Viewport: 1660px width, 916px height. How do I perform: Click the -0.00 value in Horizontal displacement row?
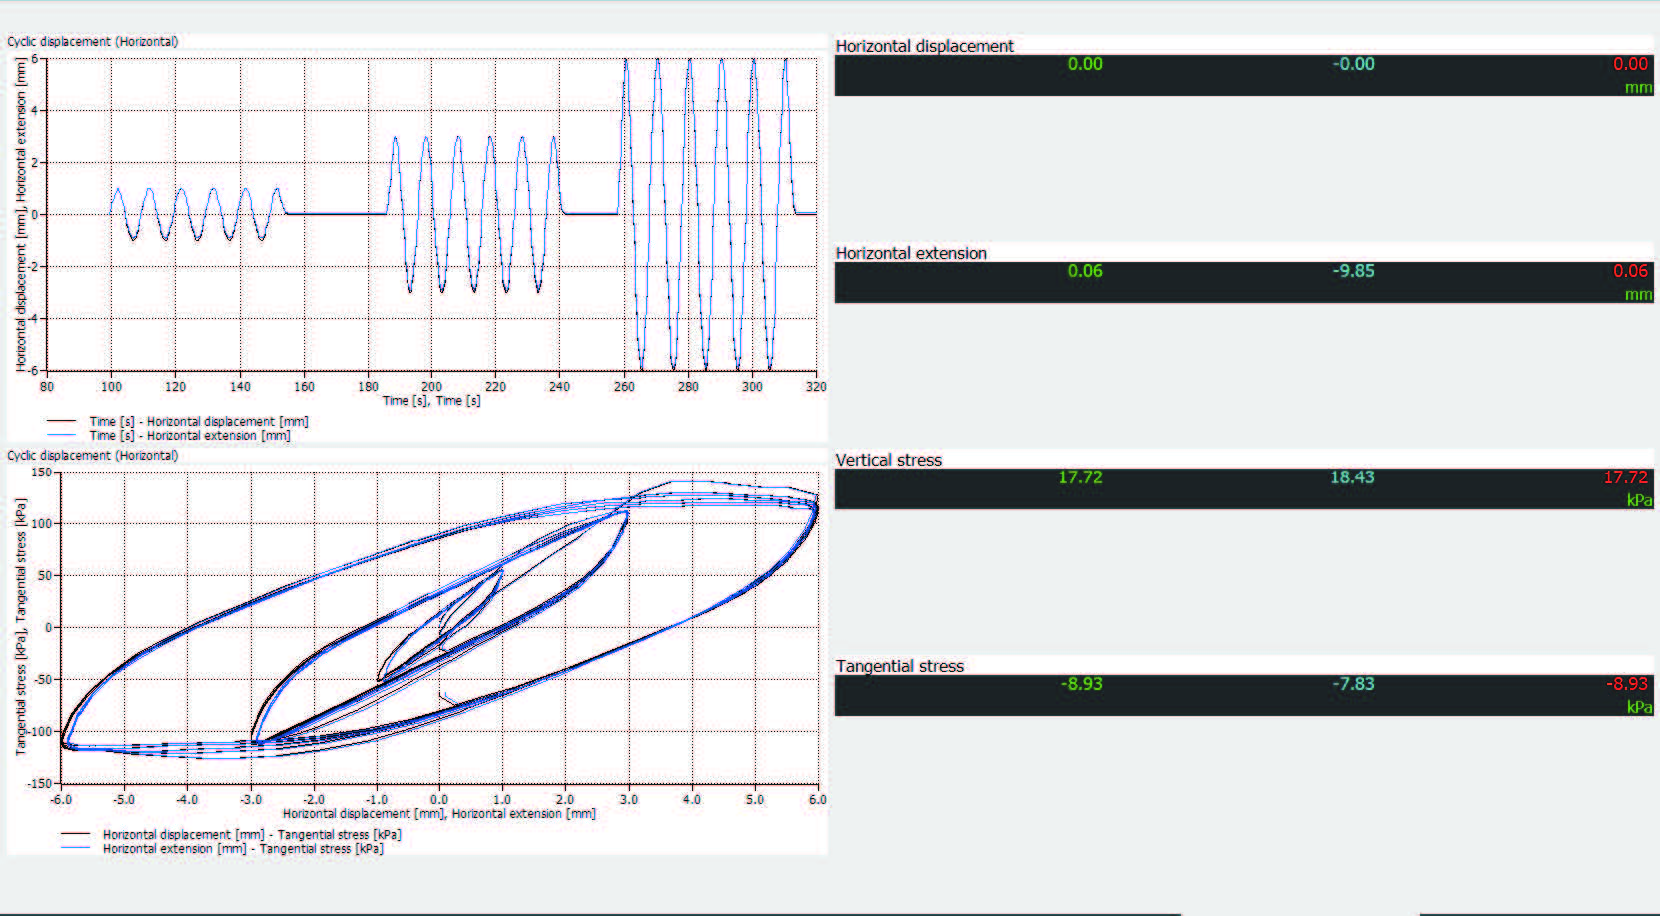coord(1353,64)
